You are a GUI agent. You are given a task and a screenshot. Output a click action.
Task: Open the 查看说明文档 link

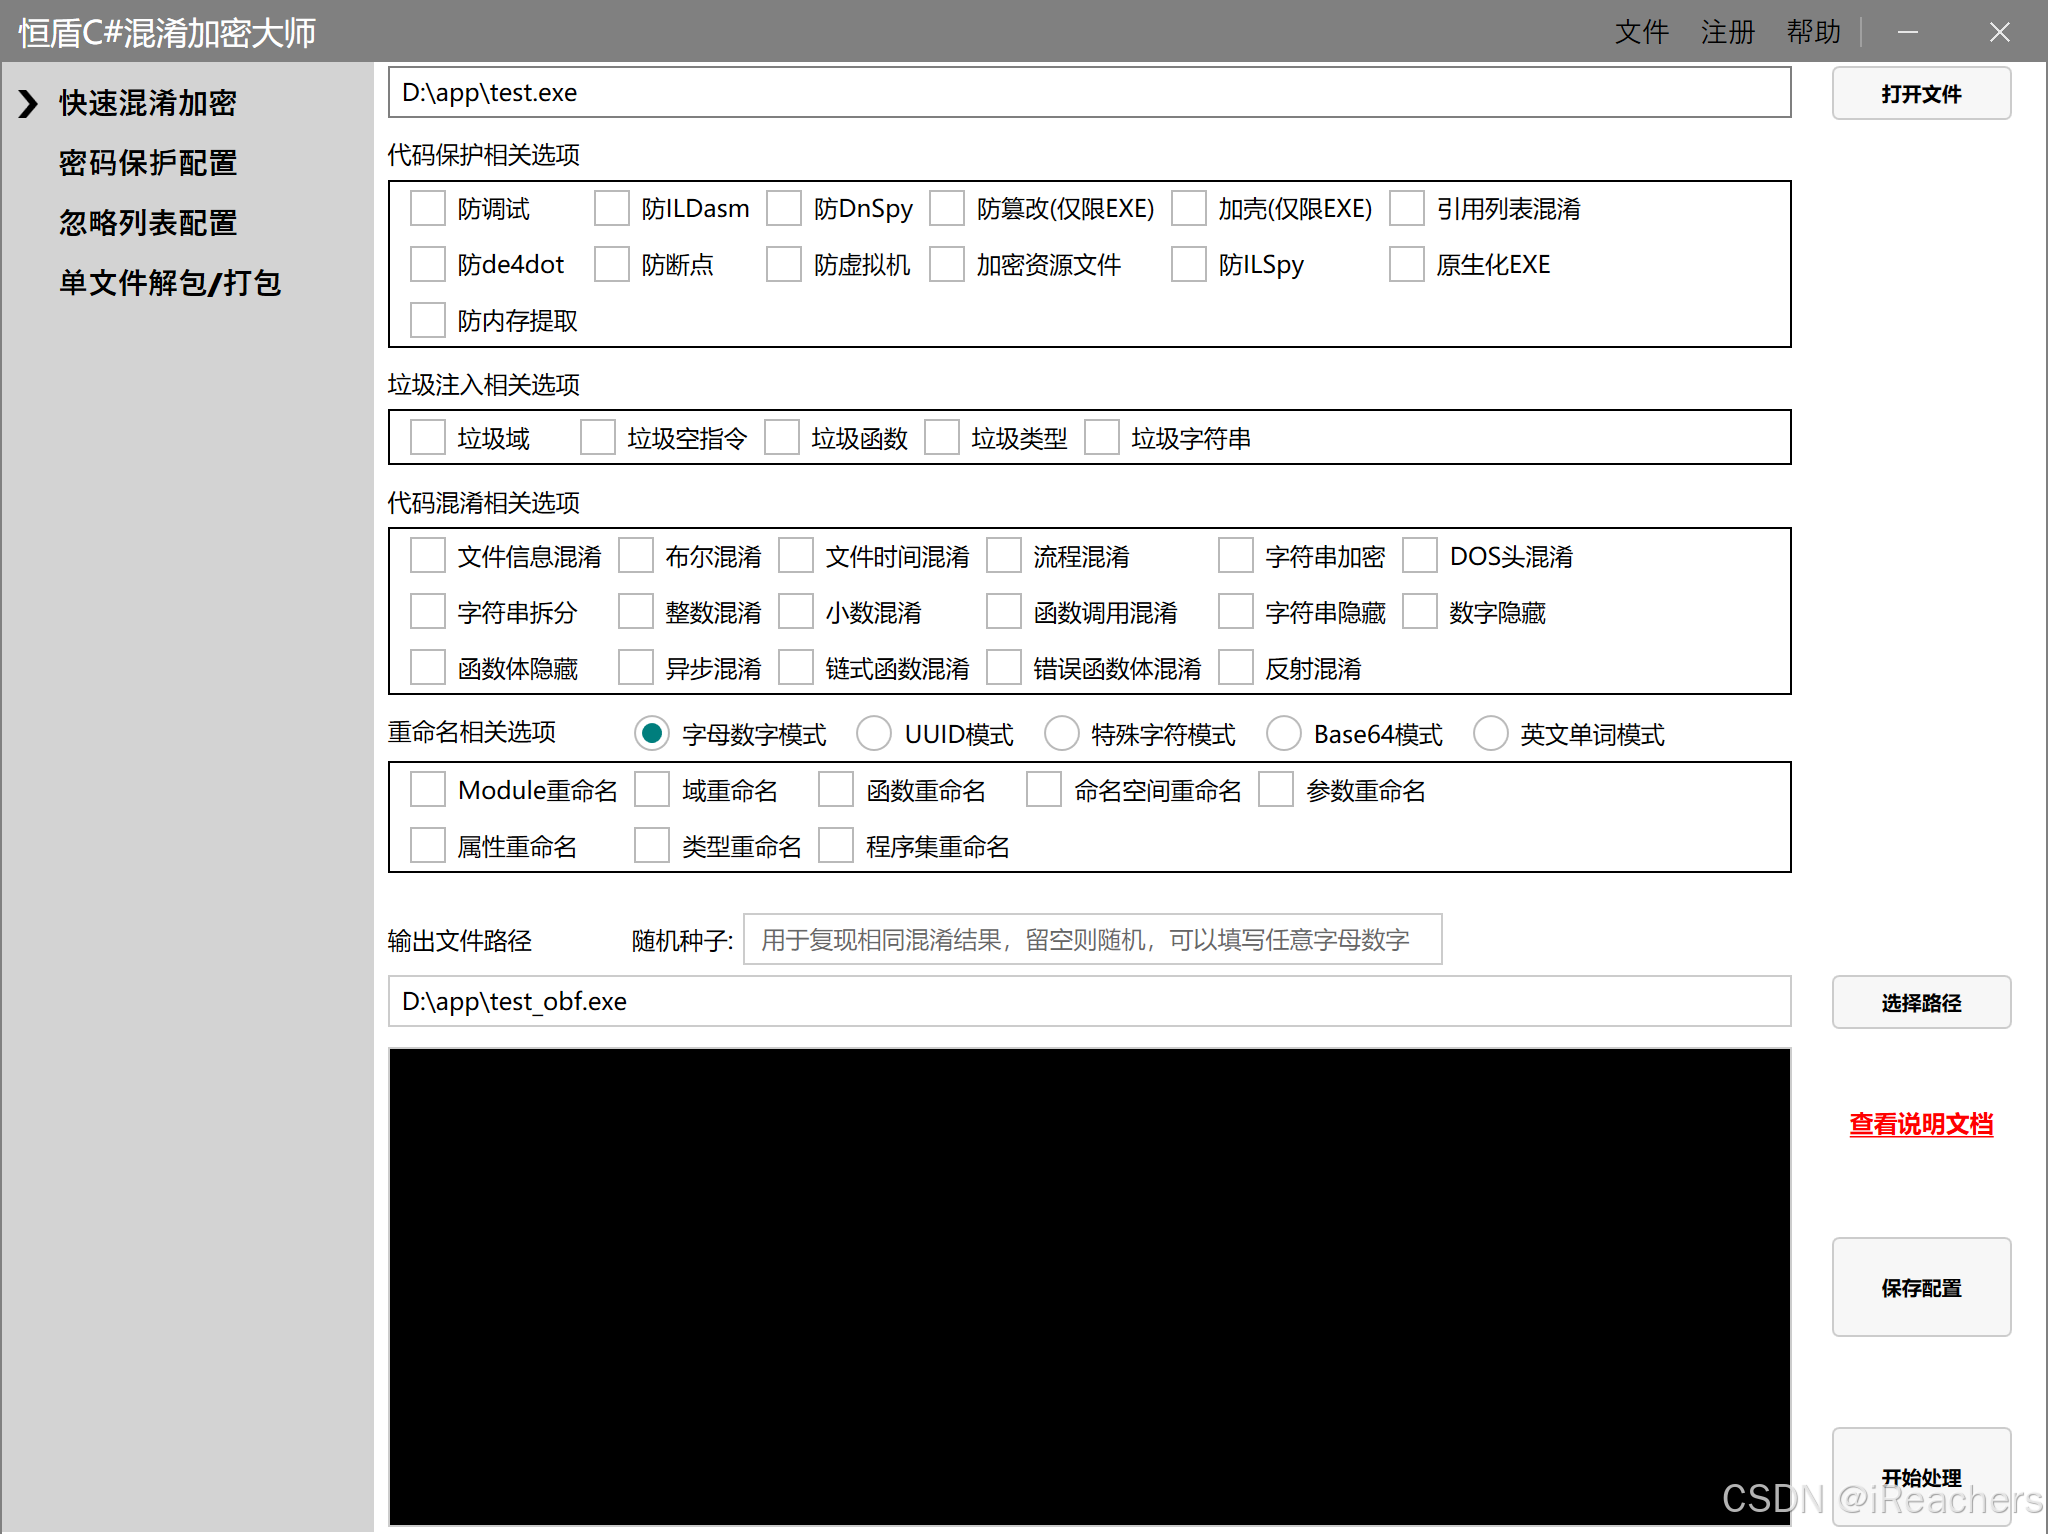(1920, 1124)
